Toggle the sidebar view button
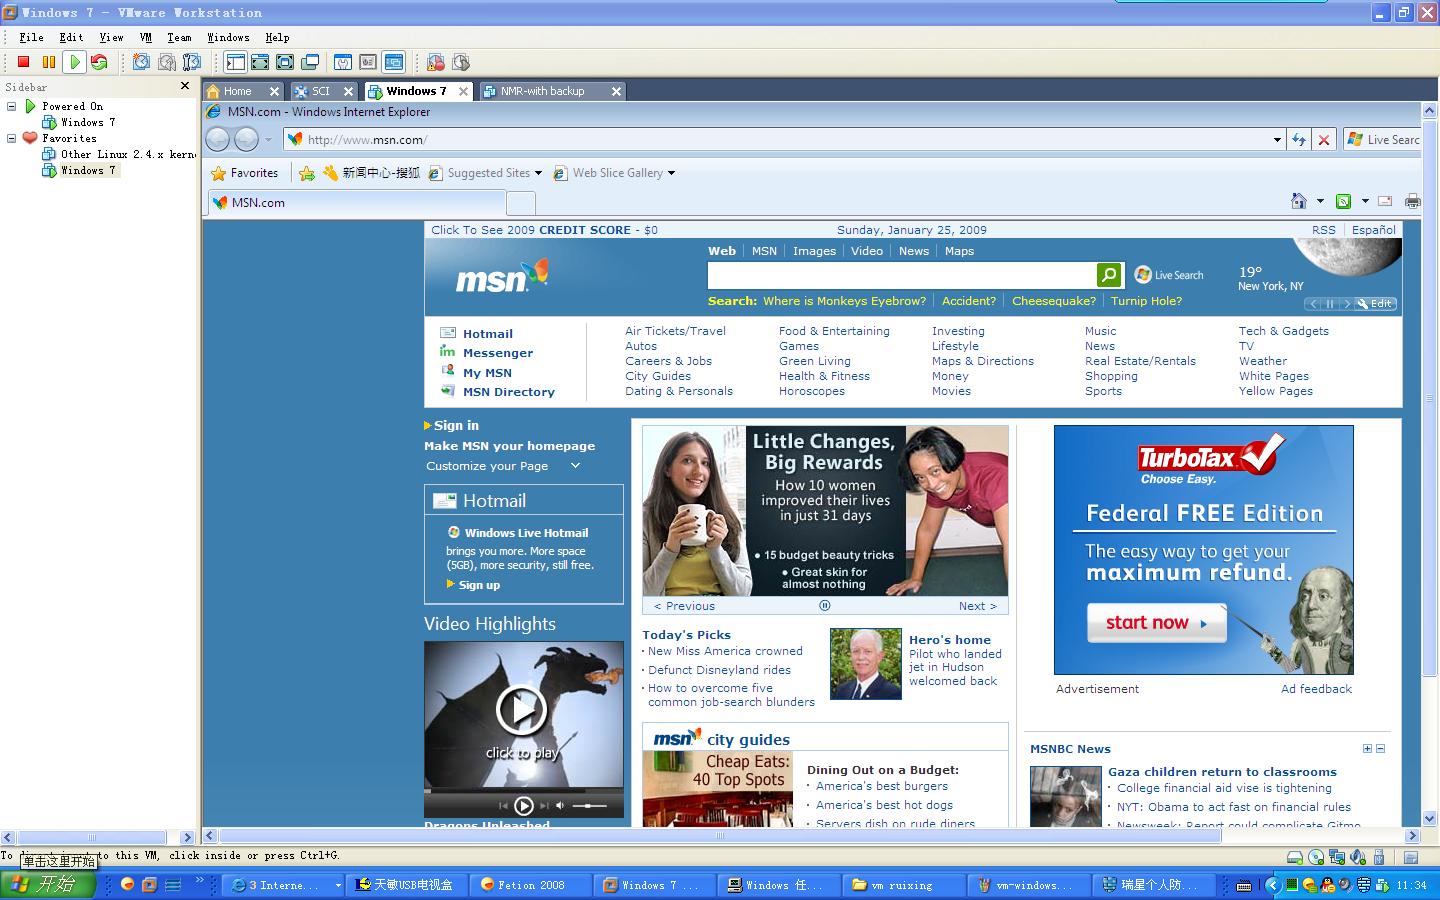 [x=235, y=62]
